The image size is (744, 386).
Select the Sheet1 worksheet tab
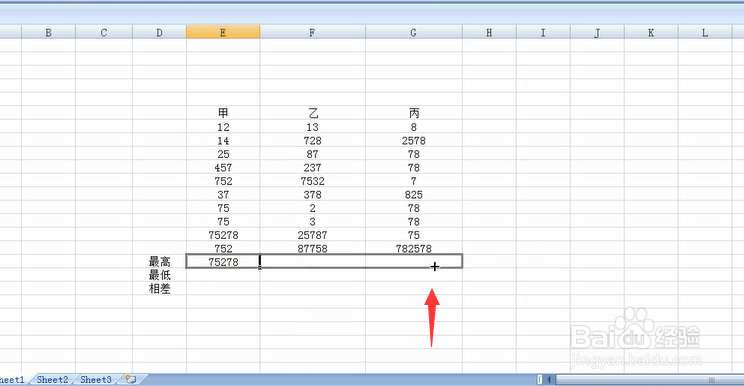point(12,379)
